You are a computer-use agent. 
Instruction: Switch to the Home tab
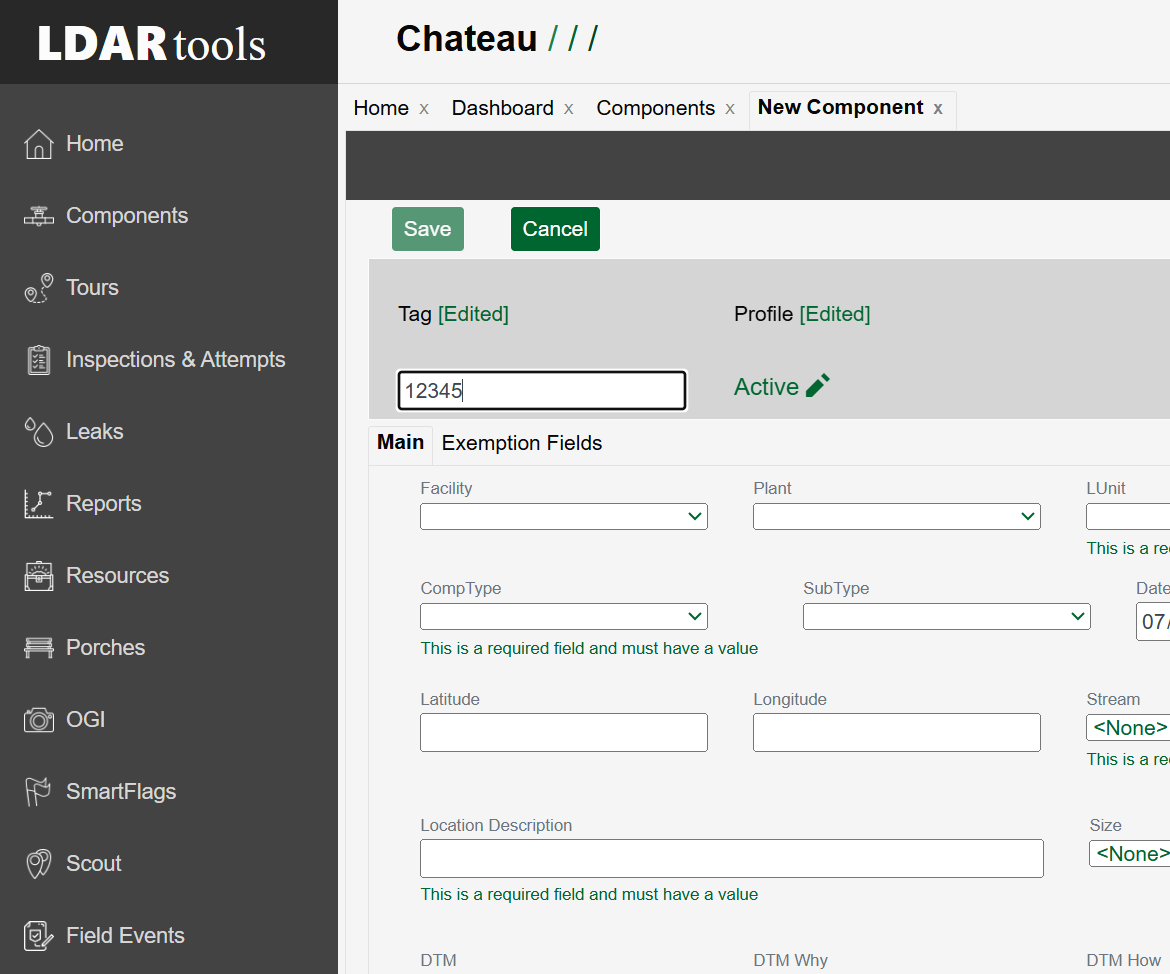coord(381,108)
